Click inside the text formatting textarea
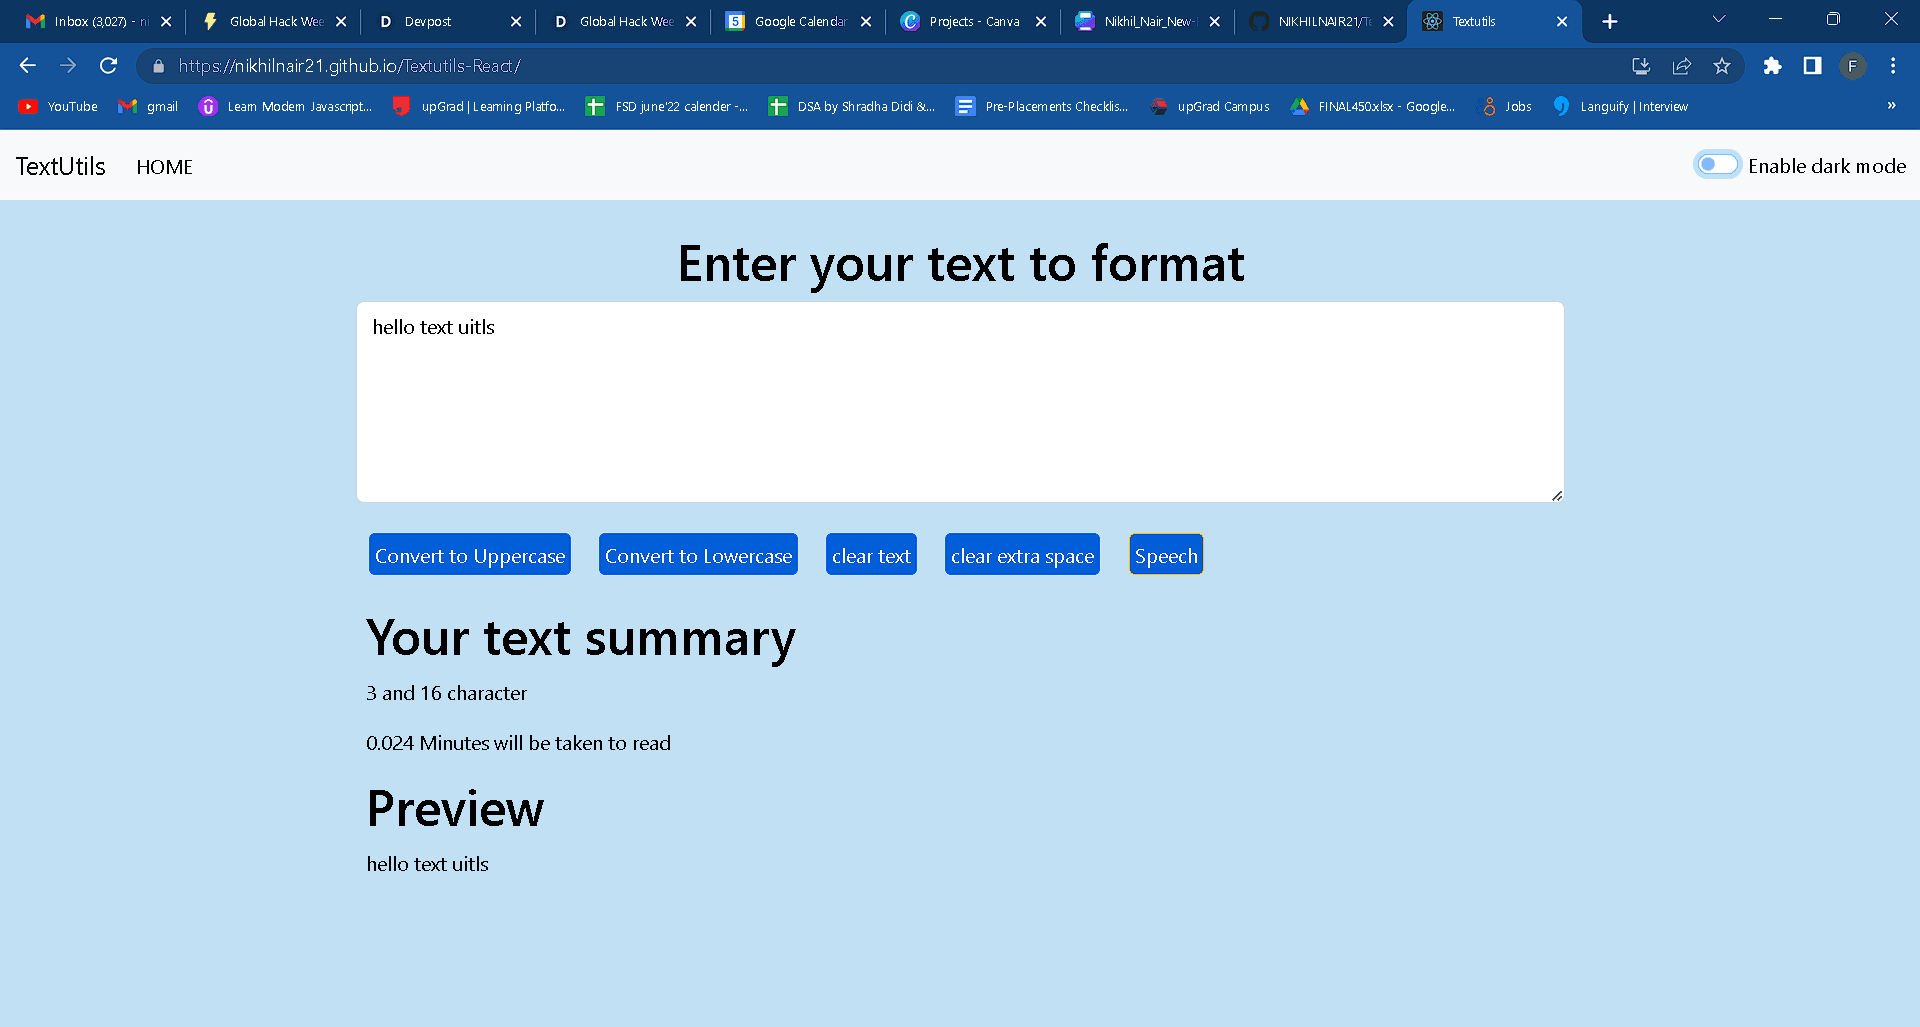 pos(960,400)
